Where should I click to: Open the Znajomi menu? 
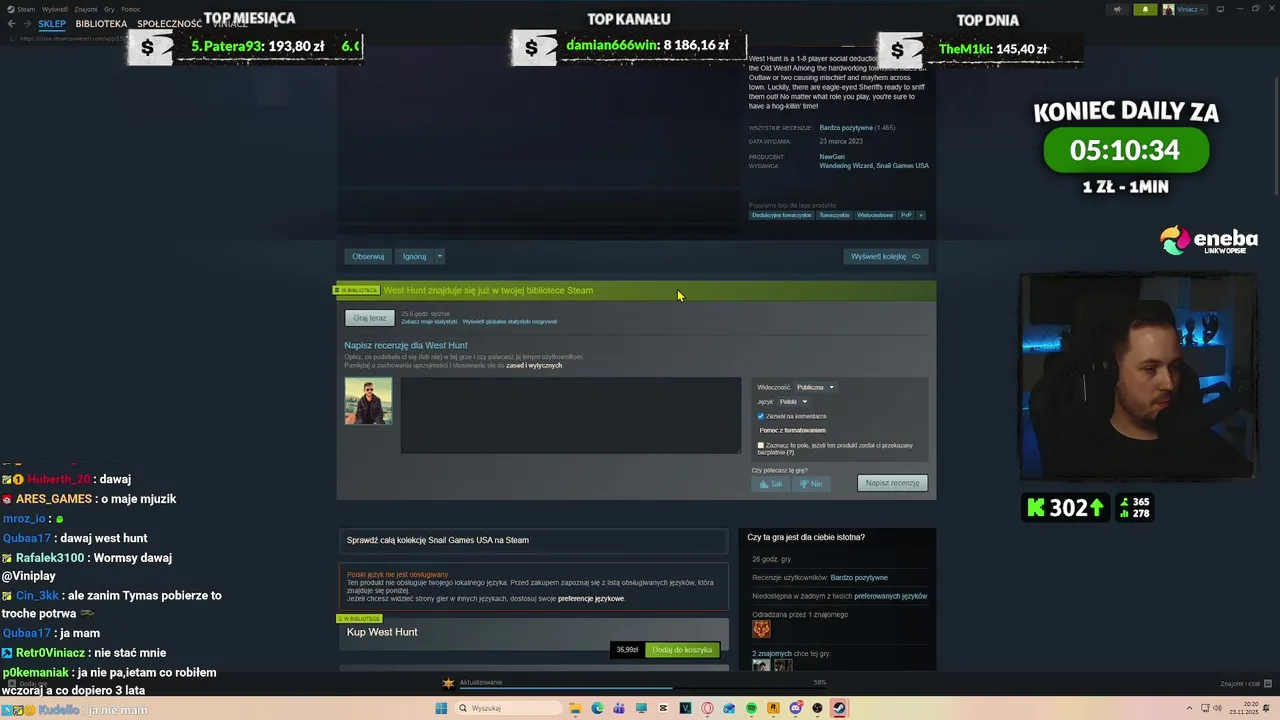point(86,9)
